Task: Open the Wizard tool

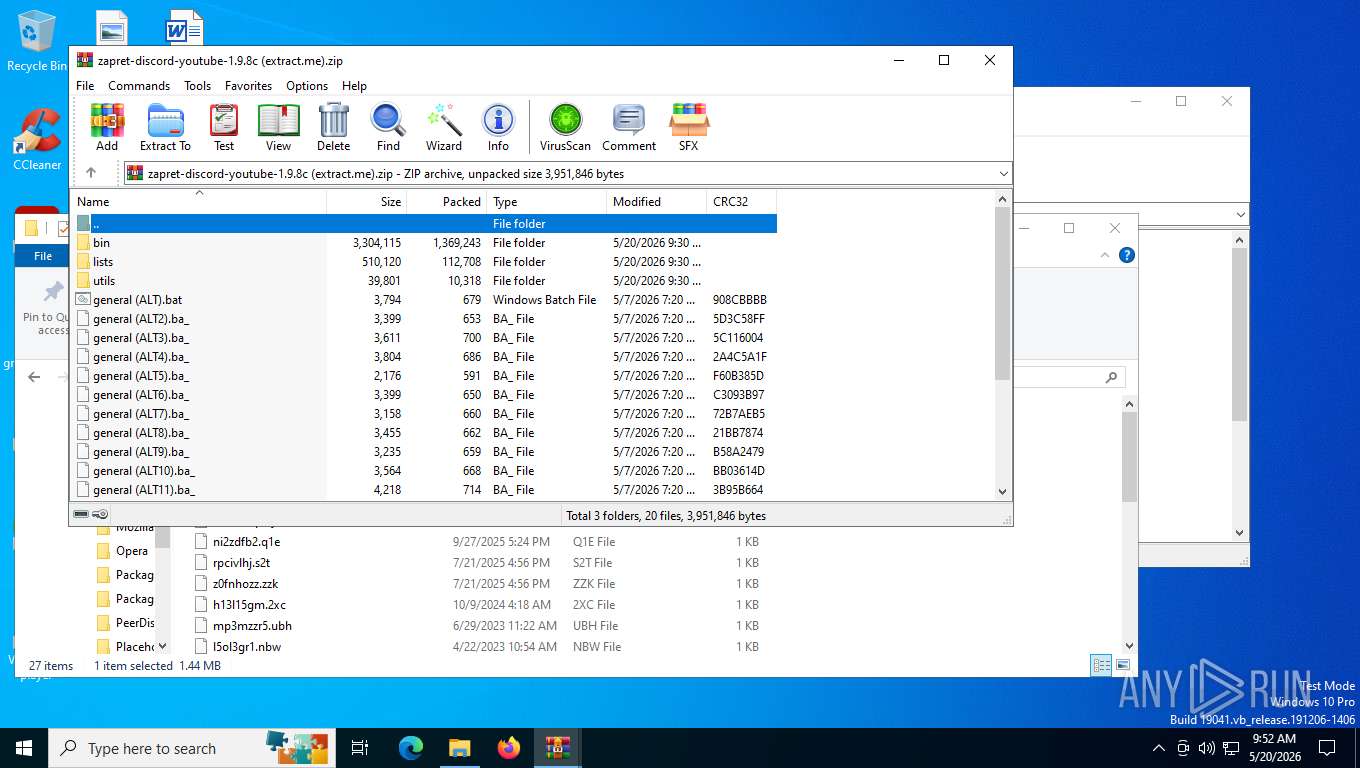Action: [444, 127]
